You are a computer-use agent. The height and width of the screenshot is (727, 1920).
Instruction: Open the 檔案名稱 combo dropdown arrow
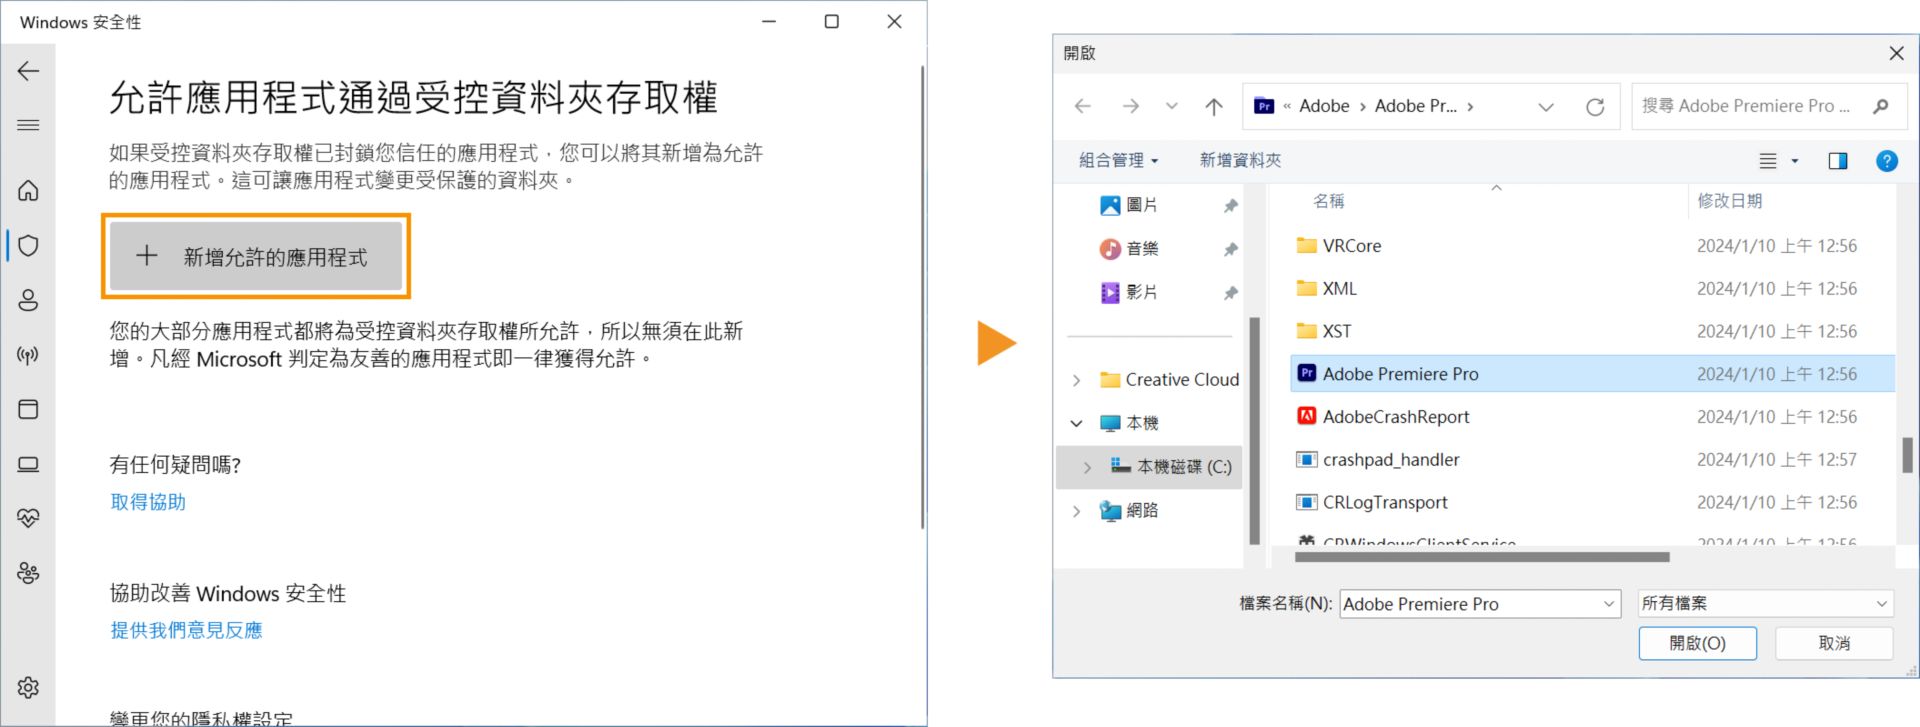click(1609, 604)
